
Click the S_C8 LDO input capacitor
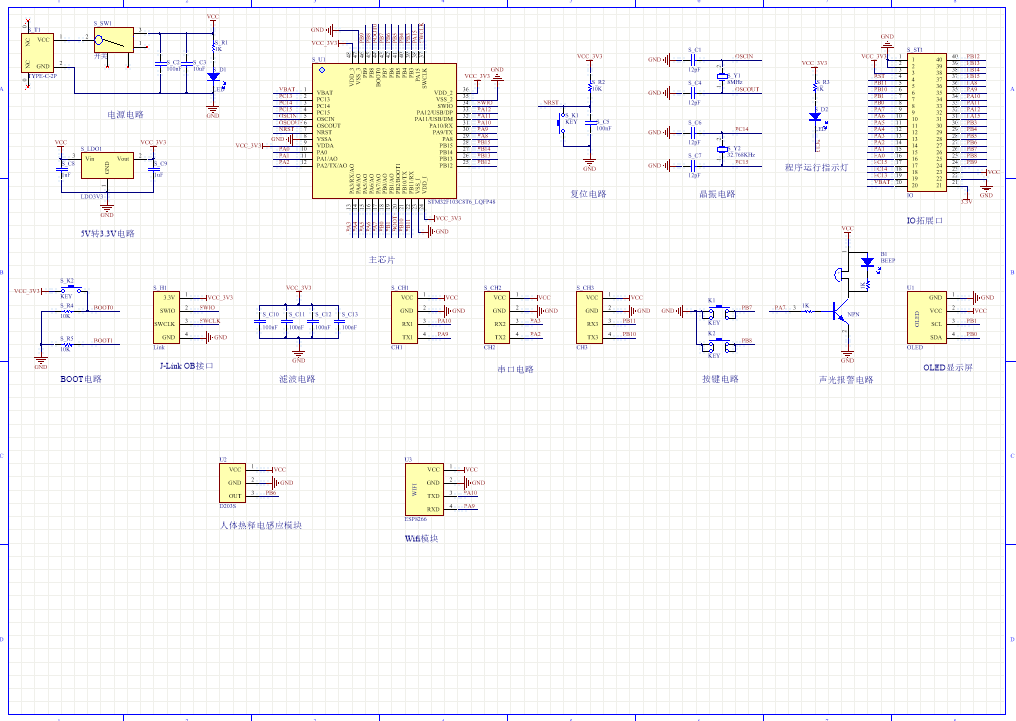point(62,169)
